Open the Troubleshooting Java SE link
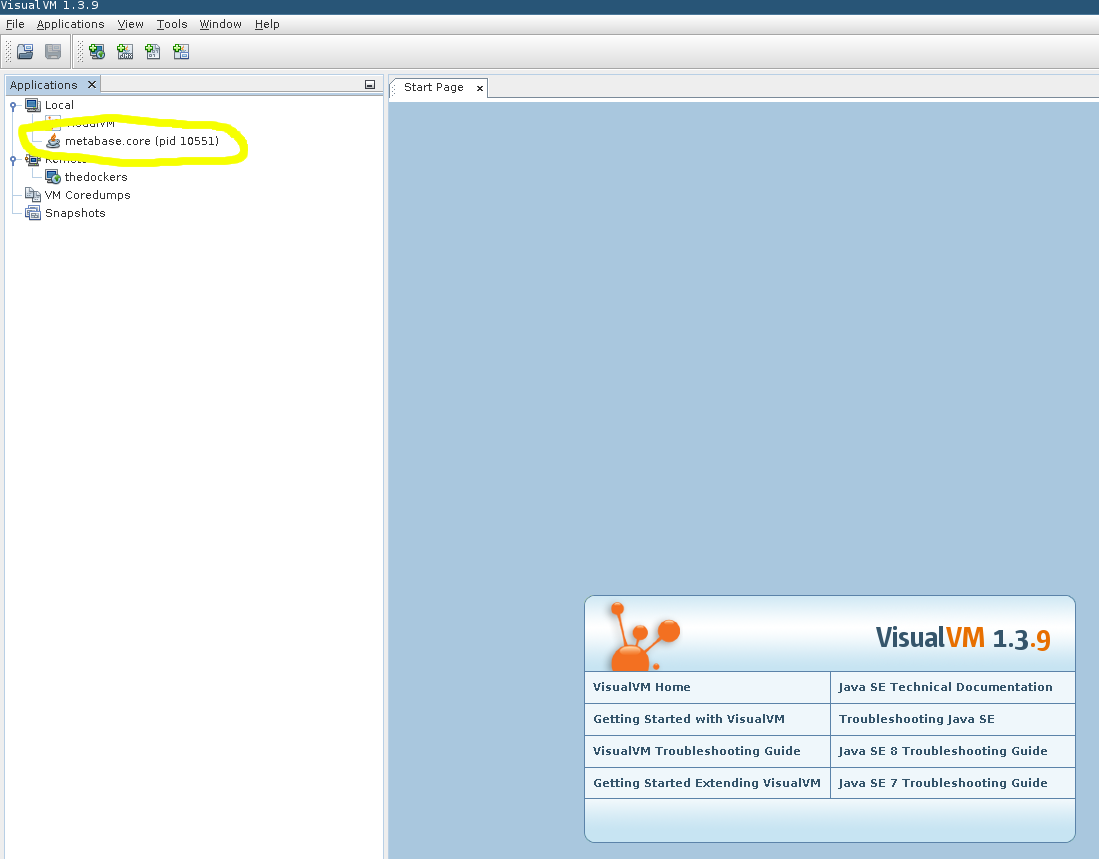The image size is (1099, 859). (x=916, y=719)
